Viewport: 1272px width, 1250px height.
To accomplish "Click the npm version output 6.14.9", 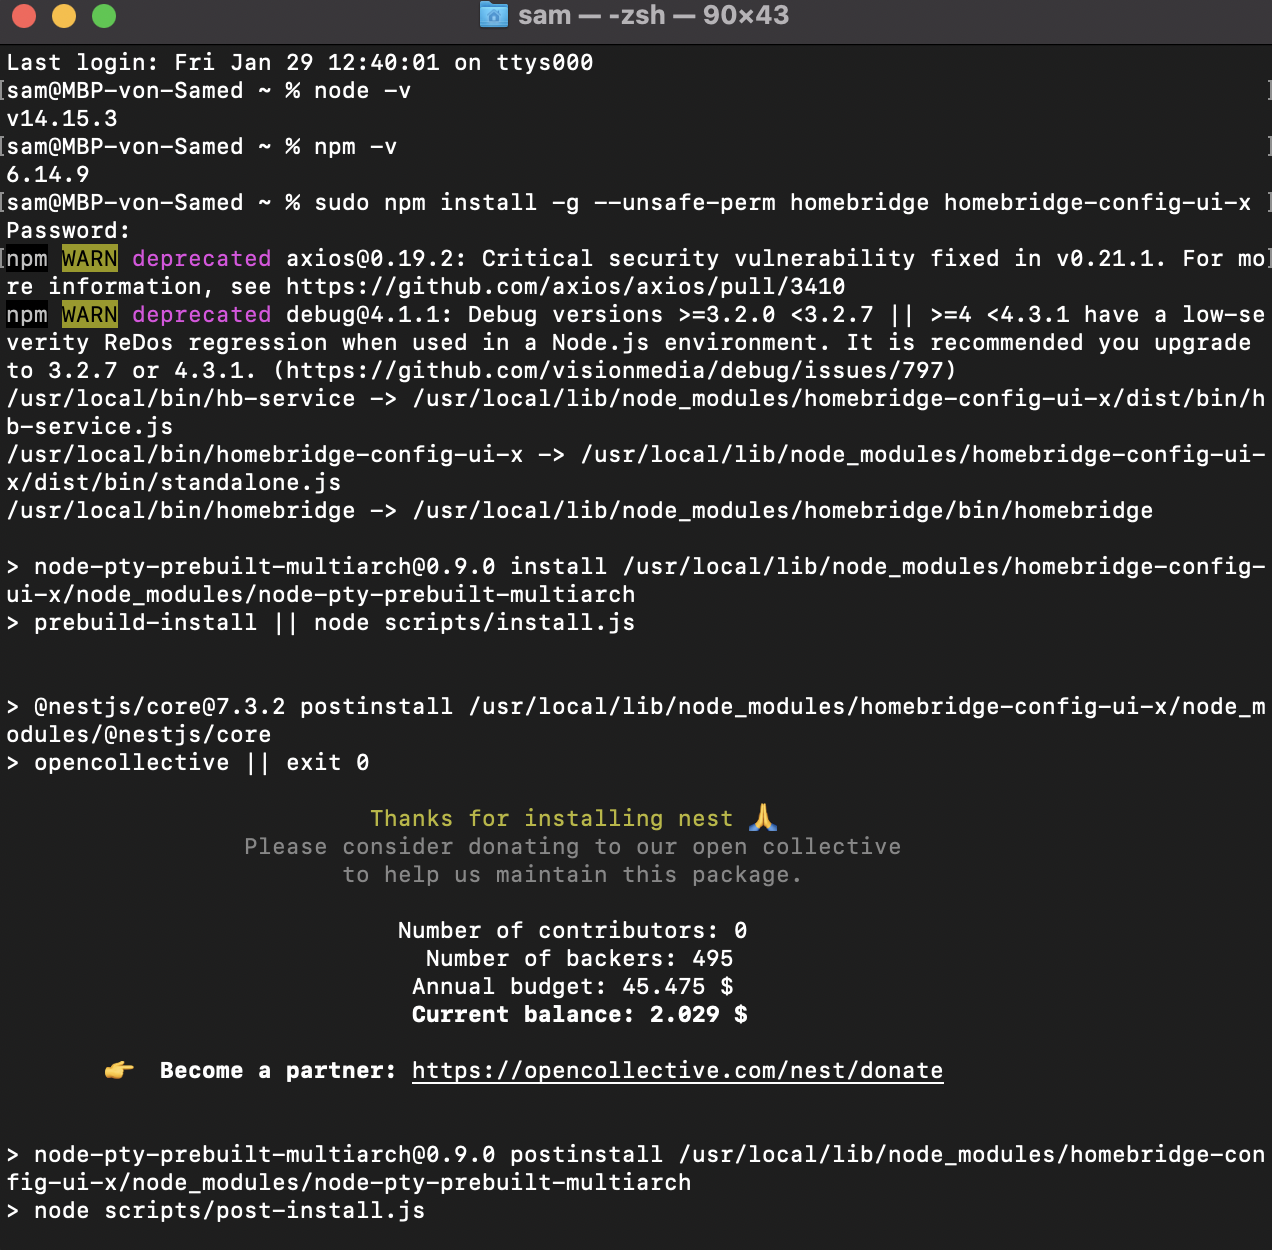I will 48,174.
